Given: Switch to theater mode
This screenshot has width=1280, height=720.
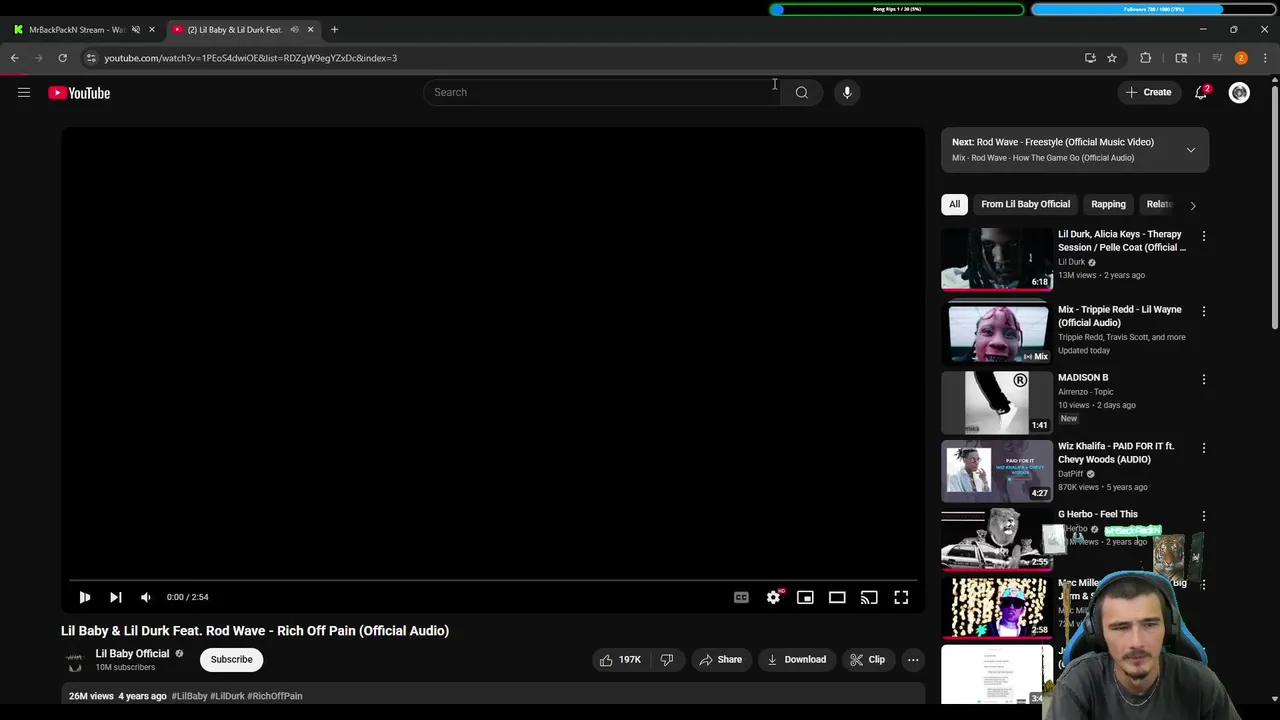Looking at the screenshot, I should pos(837,597).
